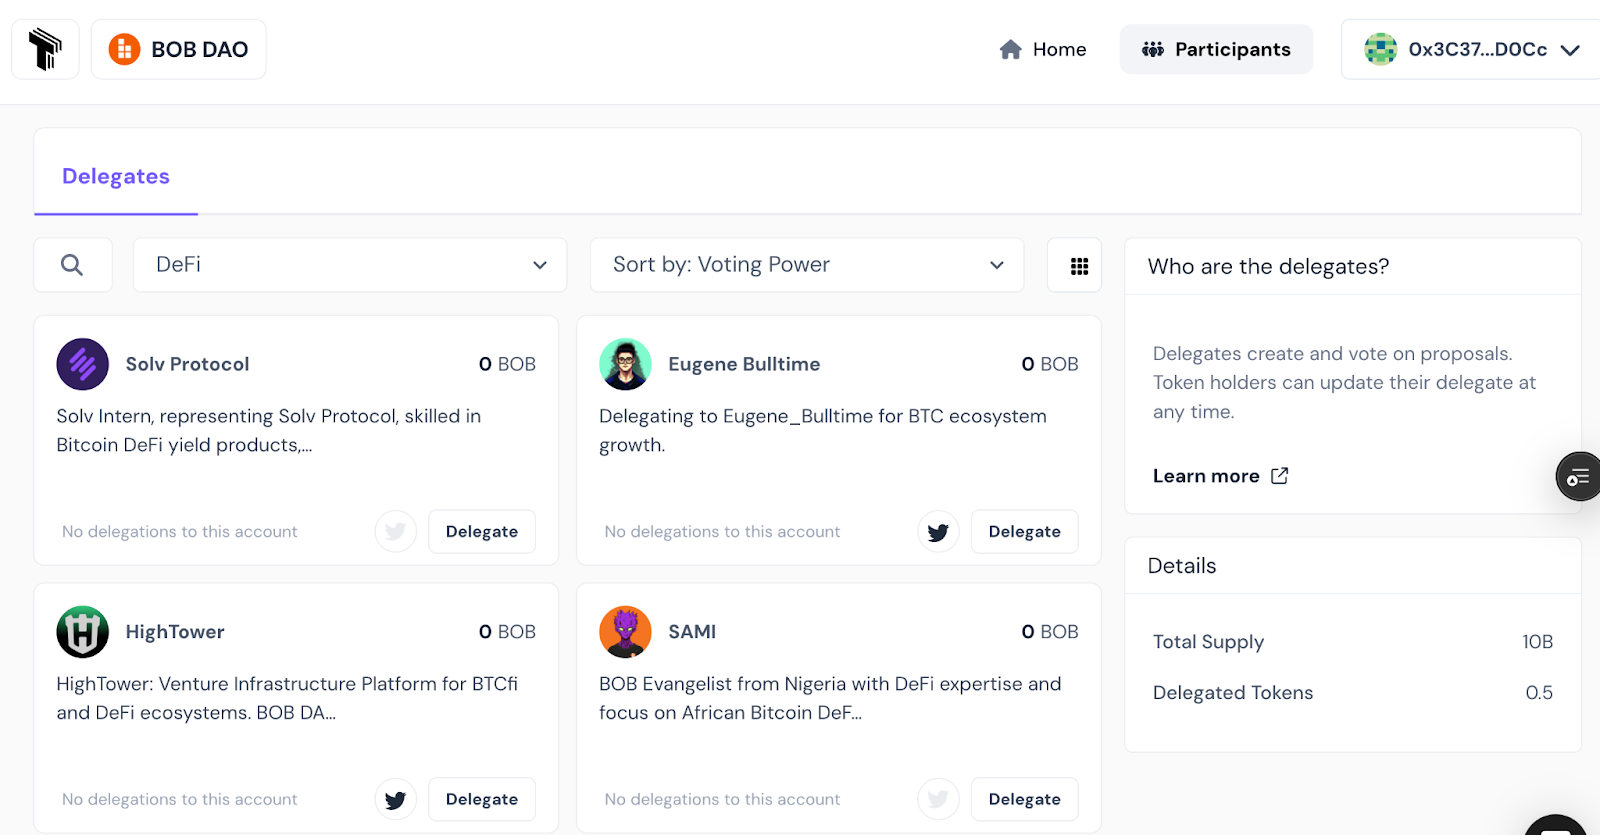This screenshot has height=835, width=1600.
Task: Expand the 0x3C37...D0Cc wallet dropdown
Action: (1471, 49)
